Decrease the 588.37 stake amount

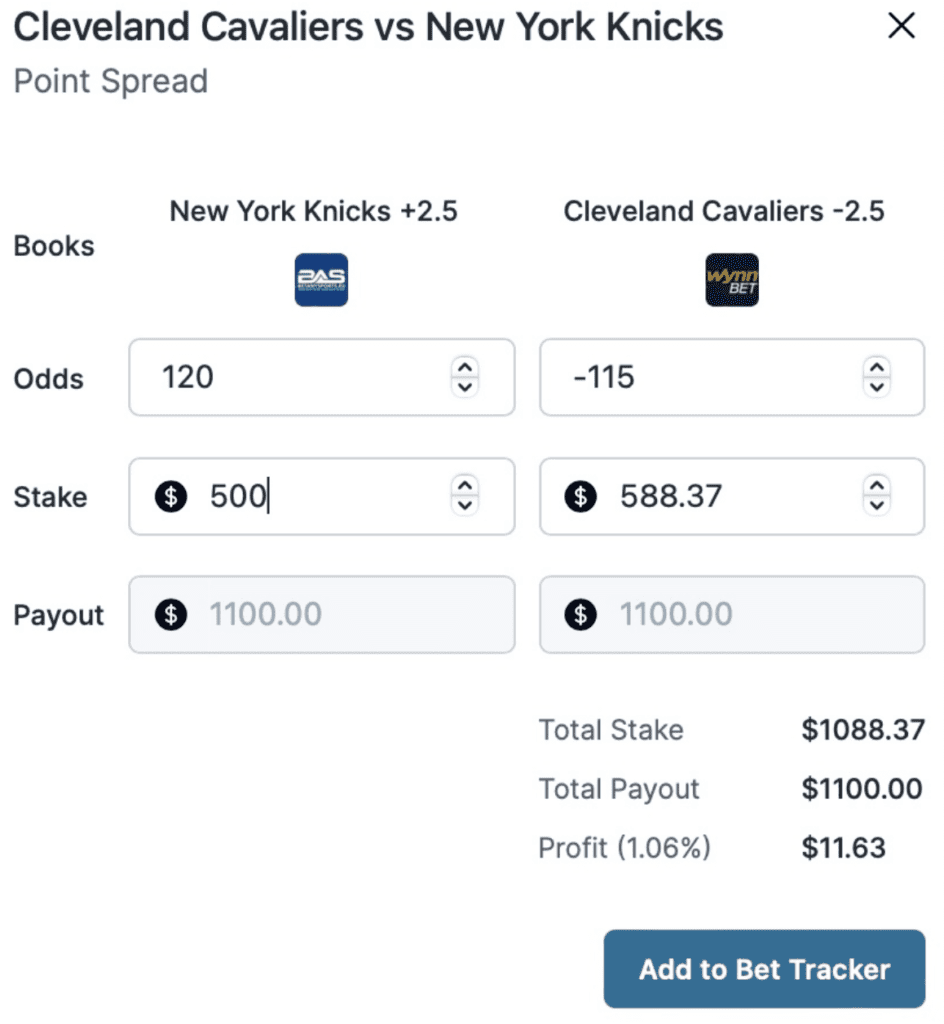pos(877,505)
